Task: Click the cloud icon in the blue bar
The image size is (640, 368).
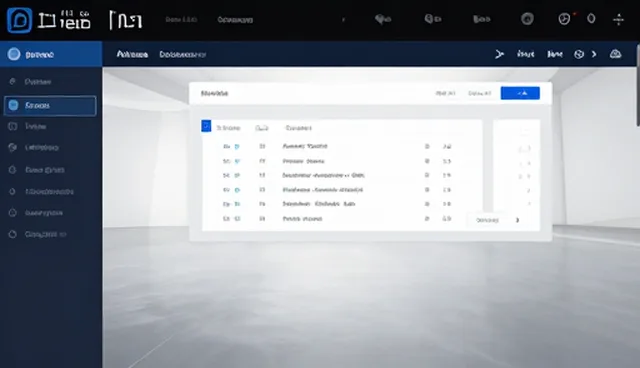Action: click(x=615, y=54)
